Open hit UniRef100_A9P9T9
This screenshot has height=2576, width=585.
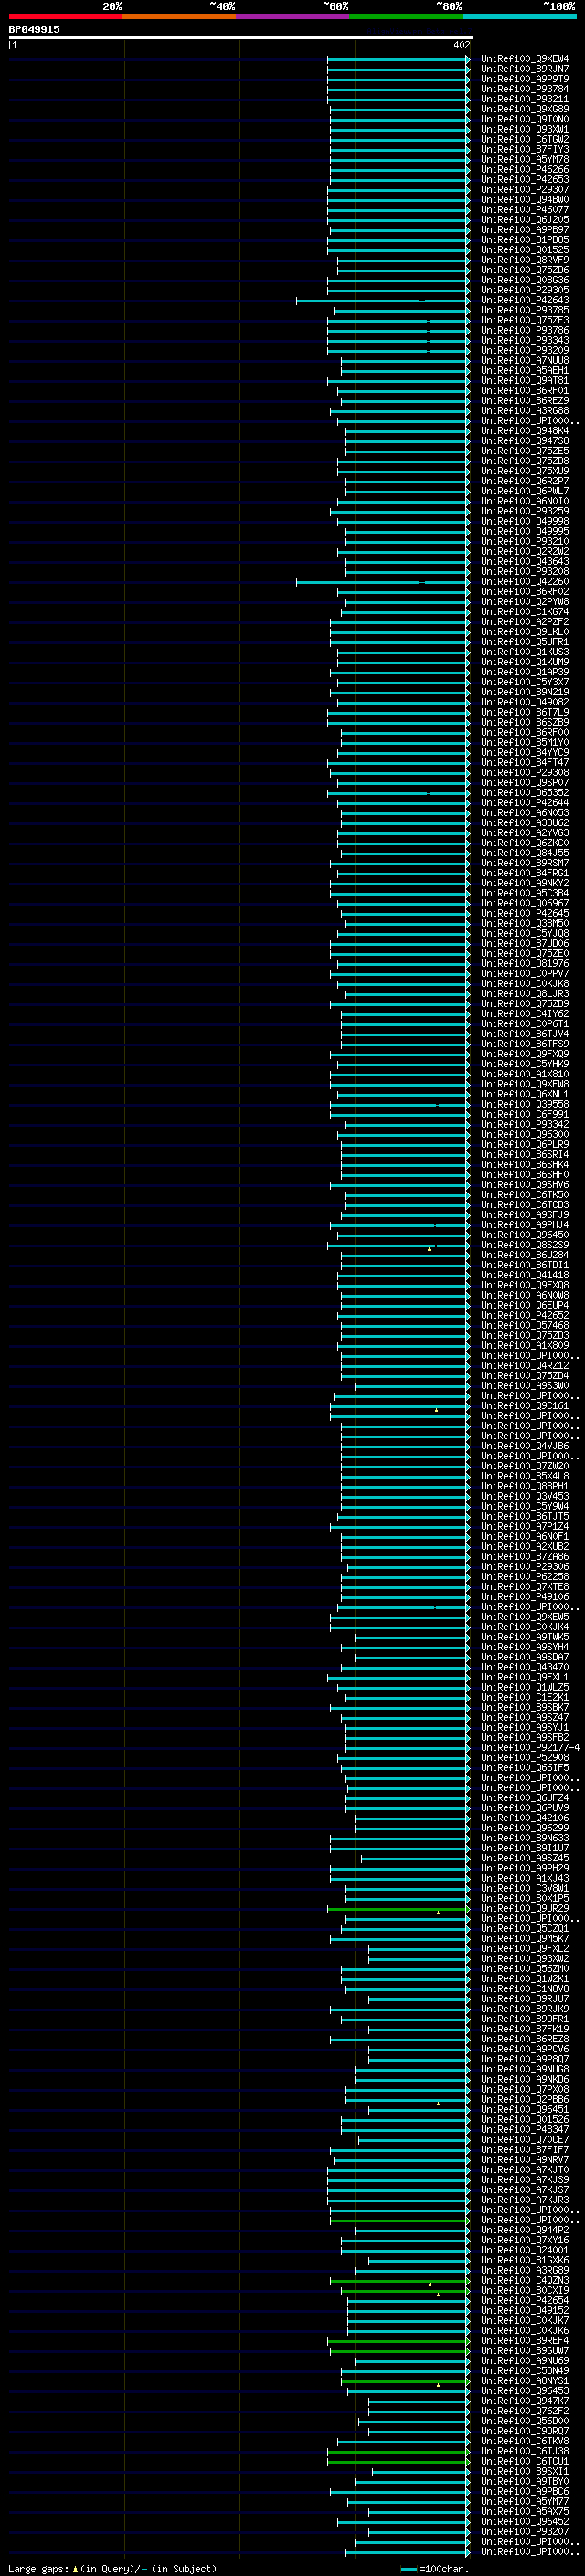tap(525, 79)
